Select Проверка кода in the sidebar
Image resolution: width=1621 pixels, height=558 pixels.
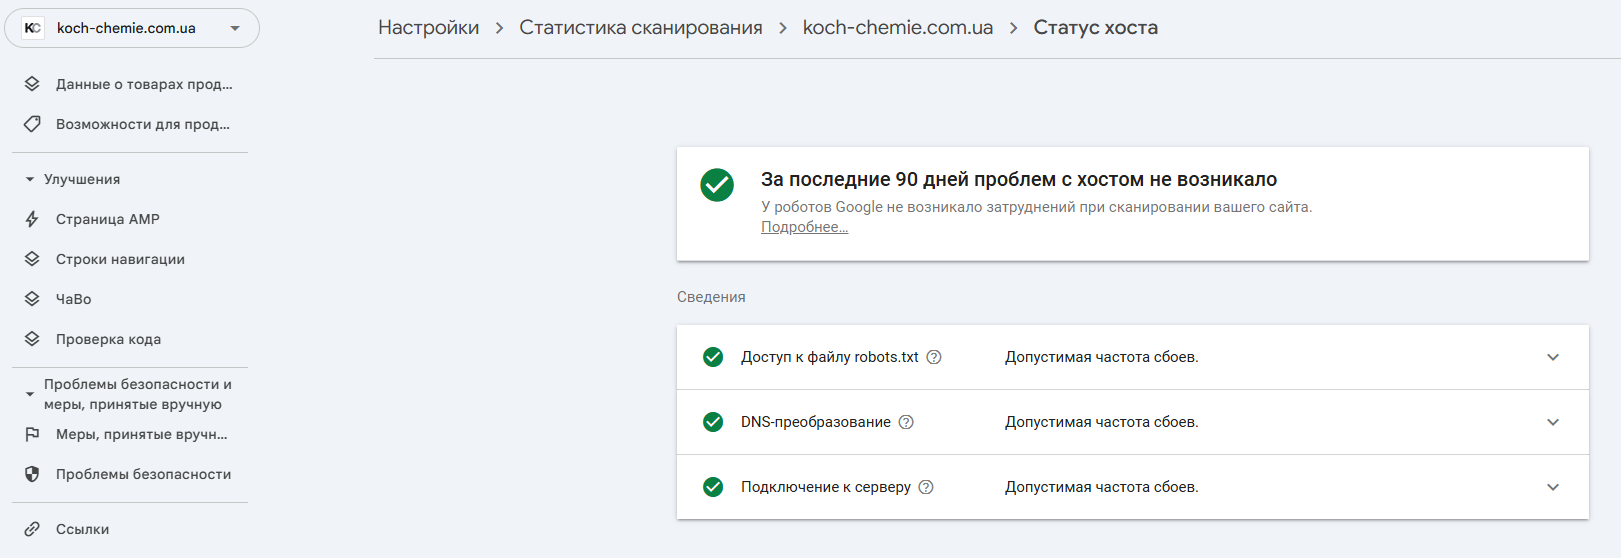108,339
